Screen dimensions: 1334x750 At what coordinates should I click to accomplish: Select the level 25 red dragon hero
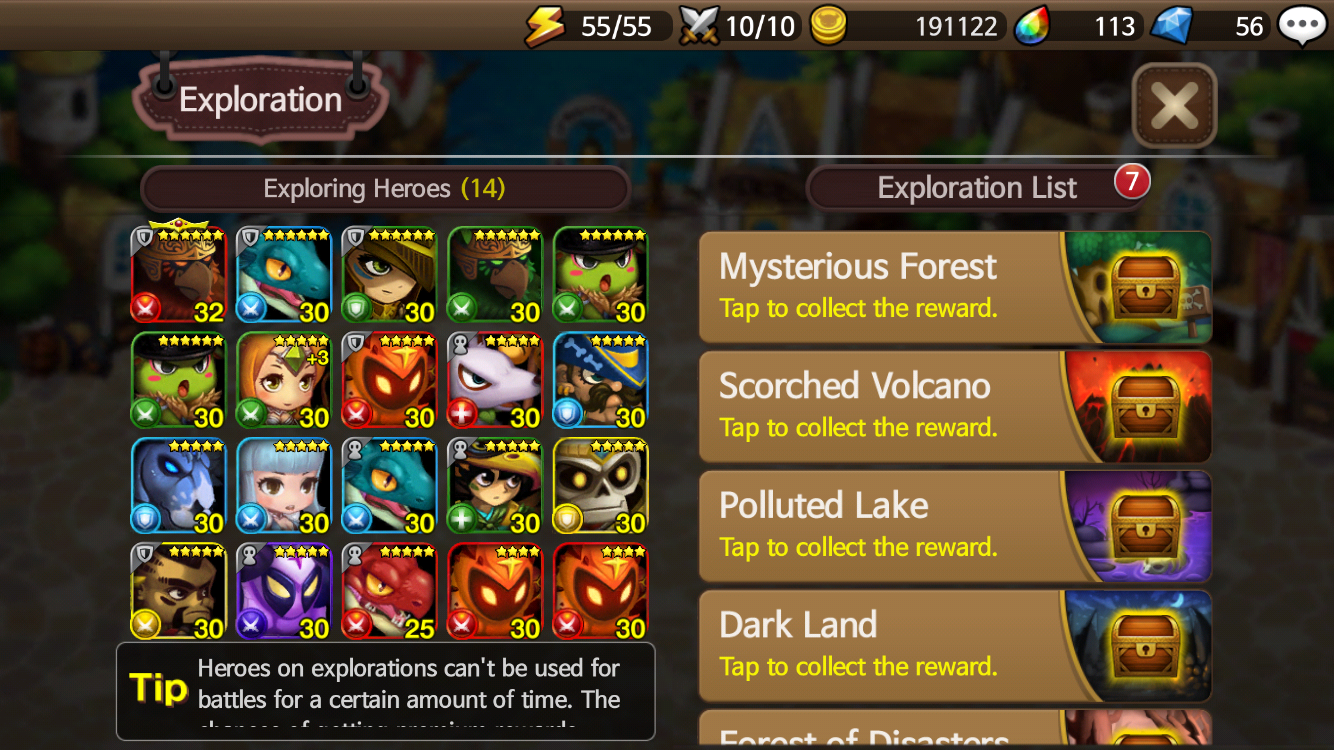click(390, 592)
